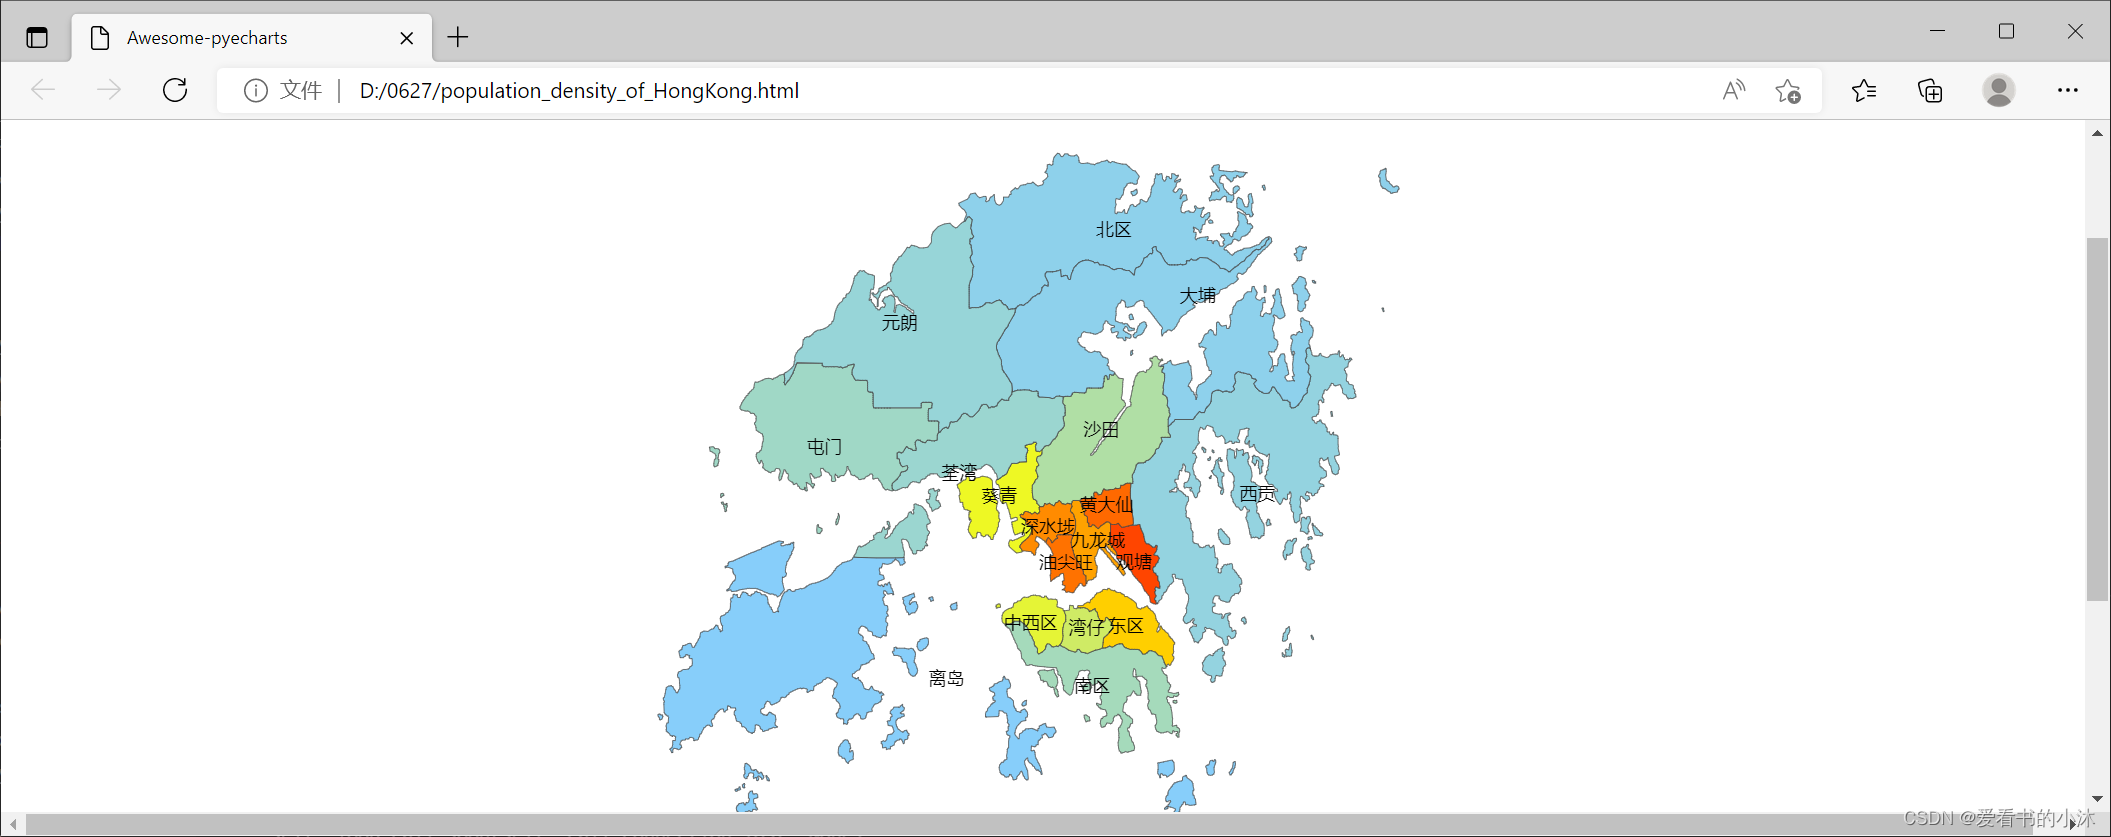2111x837 pixels.
Task: Select the 油尖旺 map region
Action: 1066,563
